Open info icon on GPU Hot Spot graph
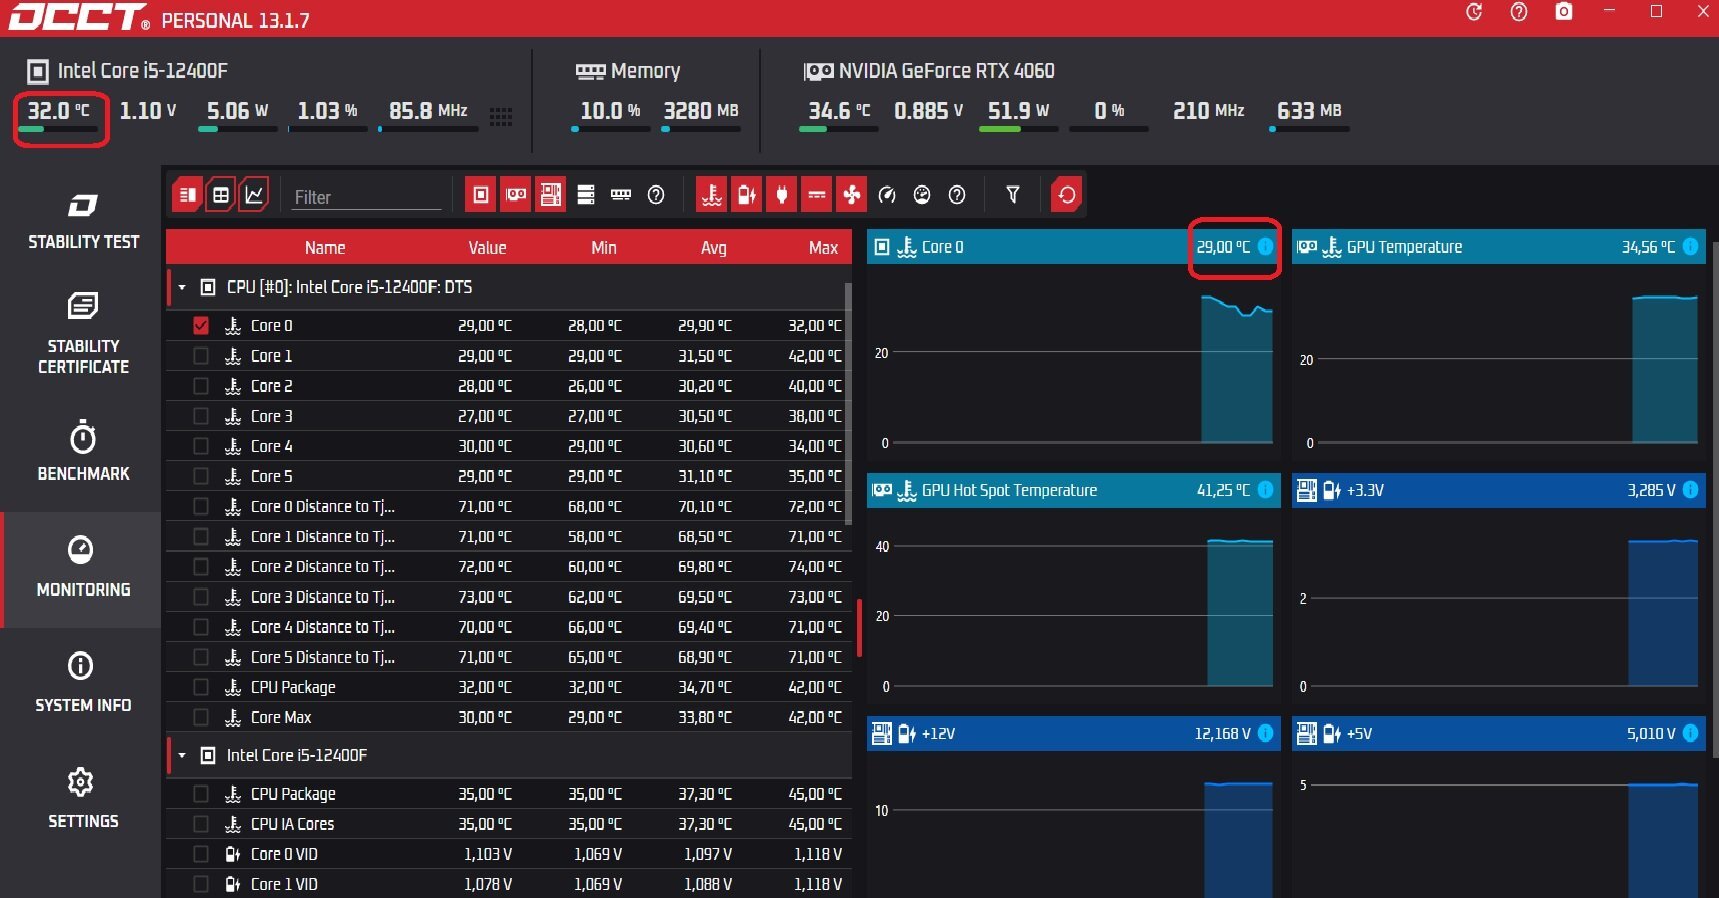Viewport: 1719px width, 898px height. (x=1265, y=489)
